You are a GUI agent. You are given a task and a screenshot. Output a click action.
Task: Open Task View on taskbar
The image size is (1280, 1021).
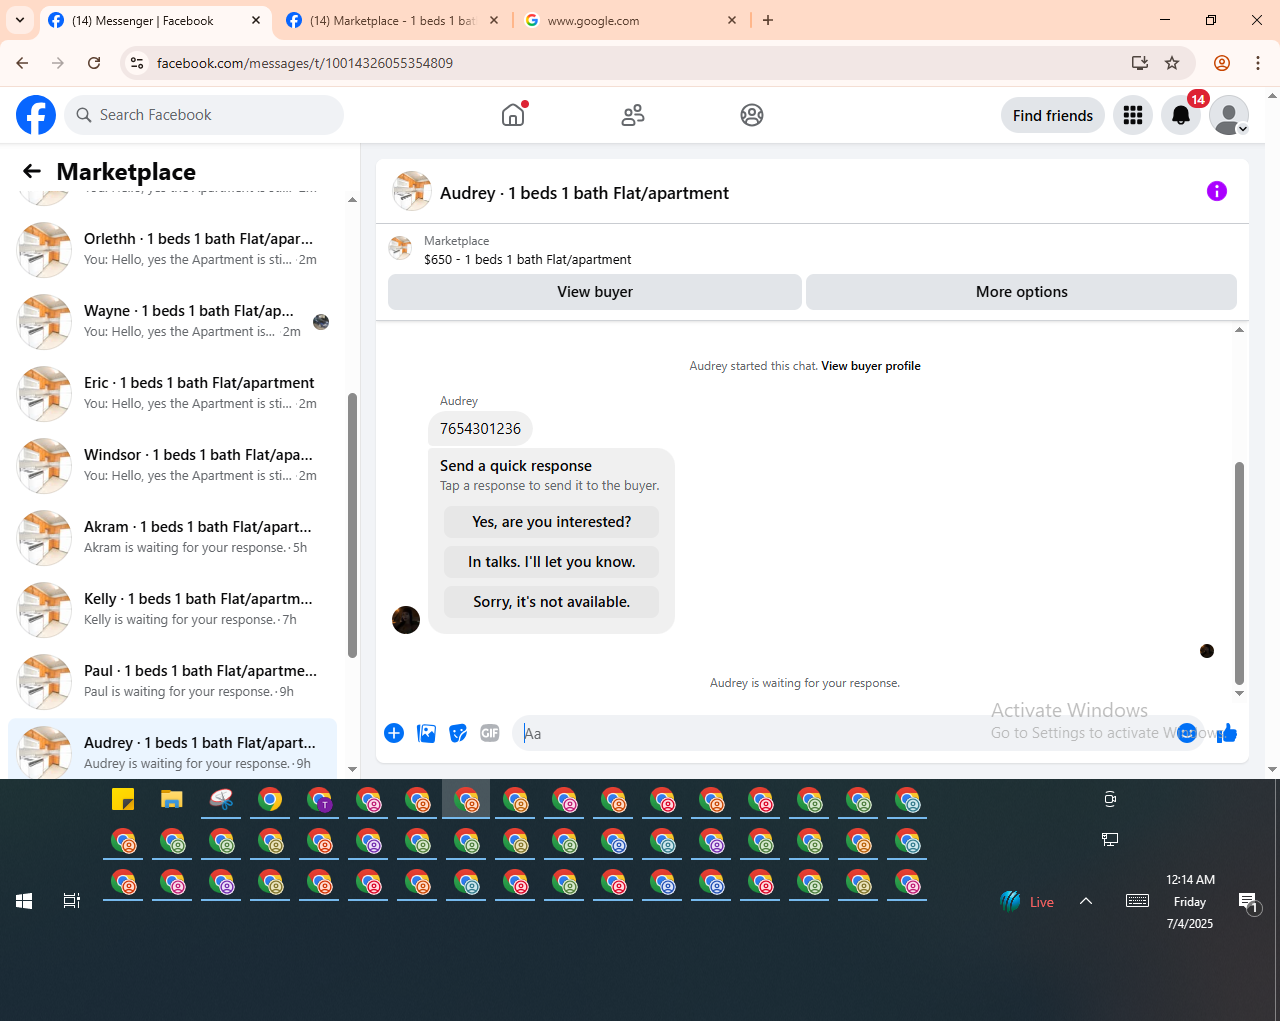pyautogui.click(x=72, y=901)
